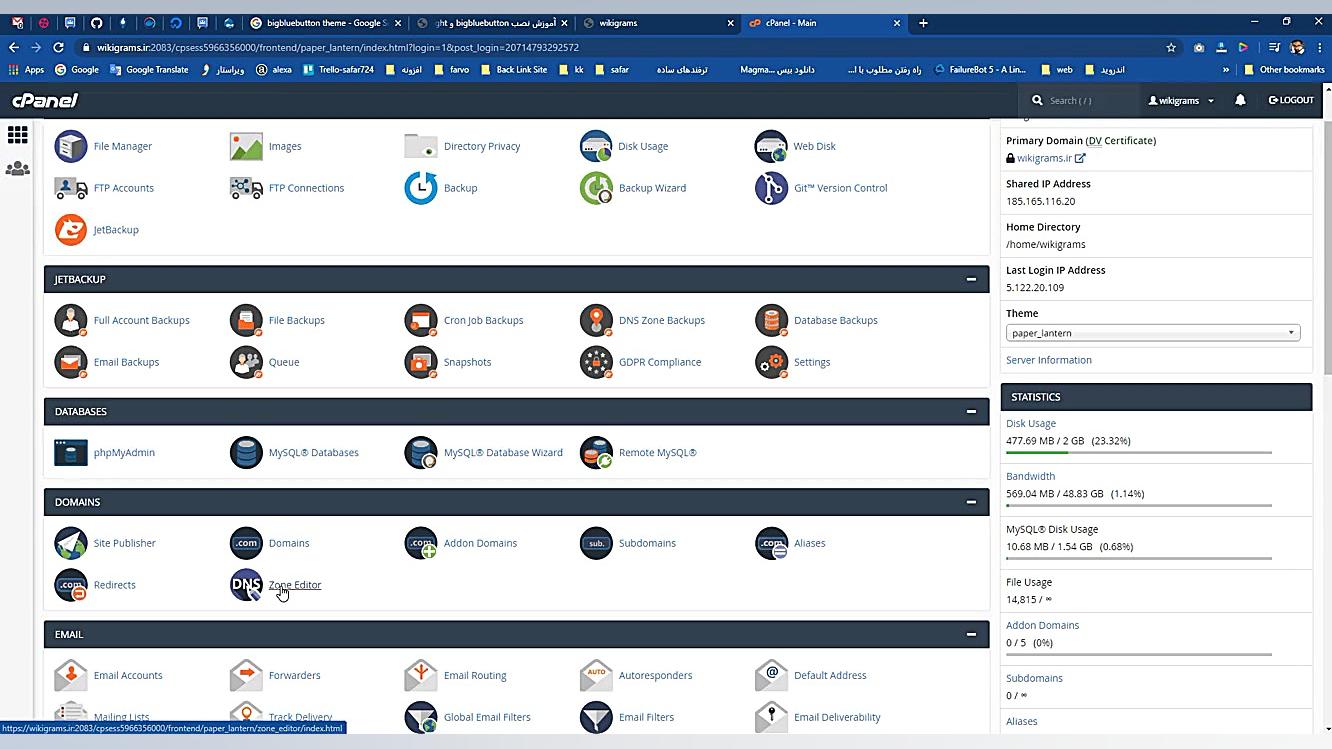Click the Email Backups icon
The width and height of the screenshot is (1332, 749).
click(71, 362)
